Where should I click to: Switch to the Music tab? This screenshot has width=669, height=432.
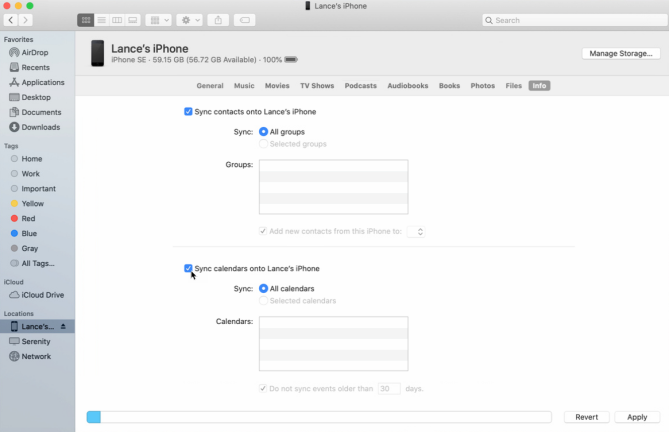pos(244,86)
